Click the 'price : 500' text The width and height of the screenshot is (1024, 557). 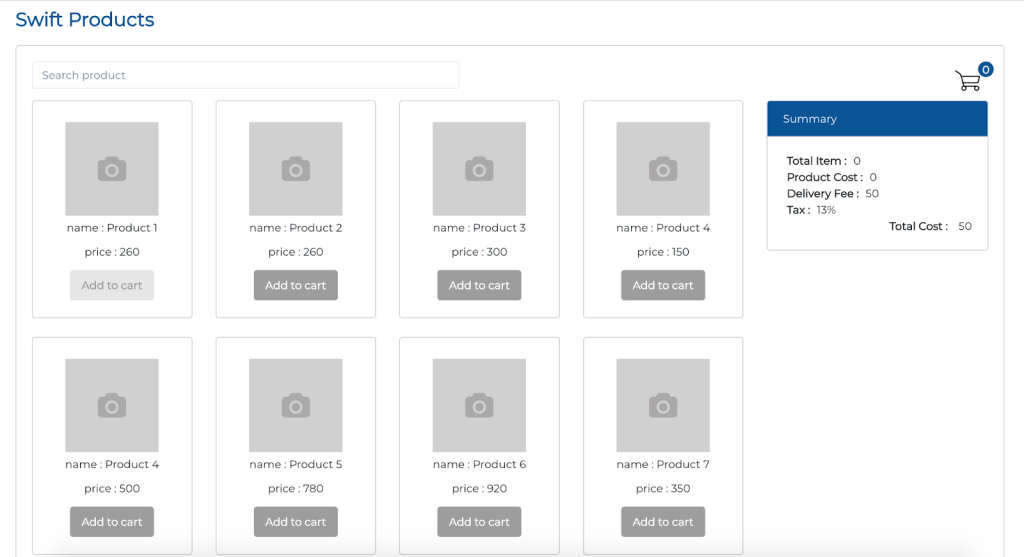pyautogui.click(x=112, y=488)
